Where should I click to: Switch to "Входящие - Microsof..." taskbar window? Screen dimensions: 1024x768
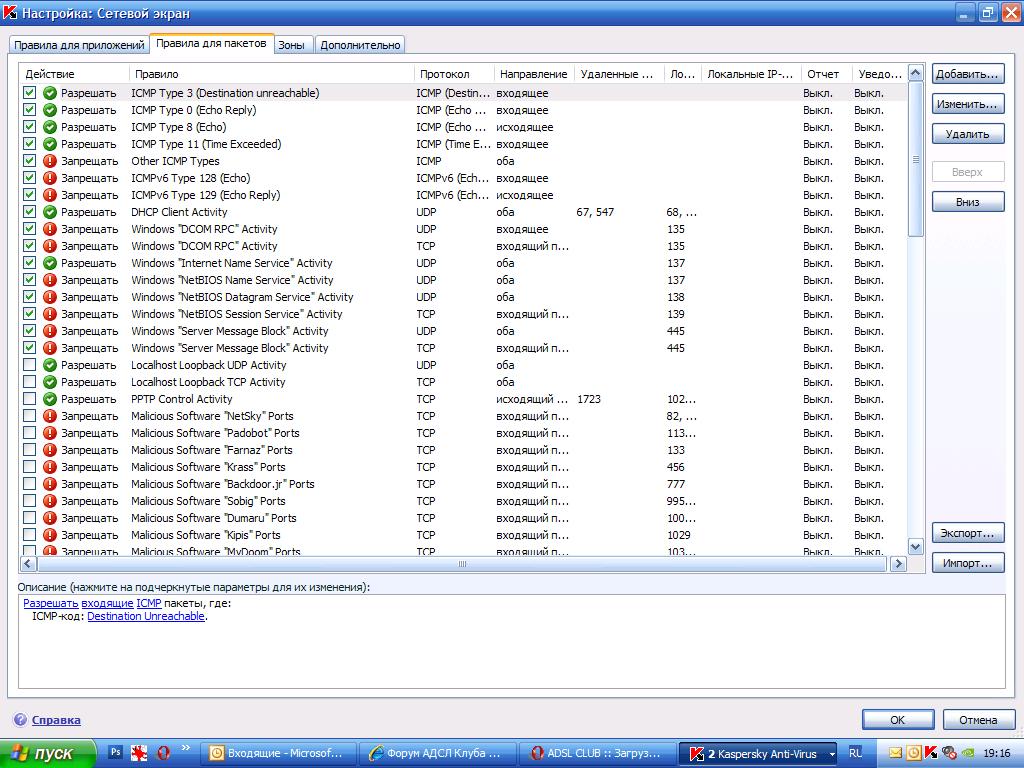tap(278, 753)
